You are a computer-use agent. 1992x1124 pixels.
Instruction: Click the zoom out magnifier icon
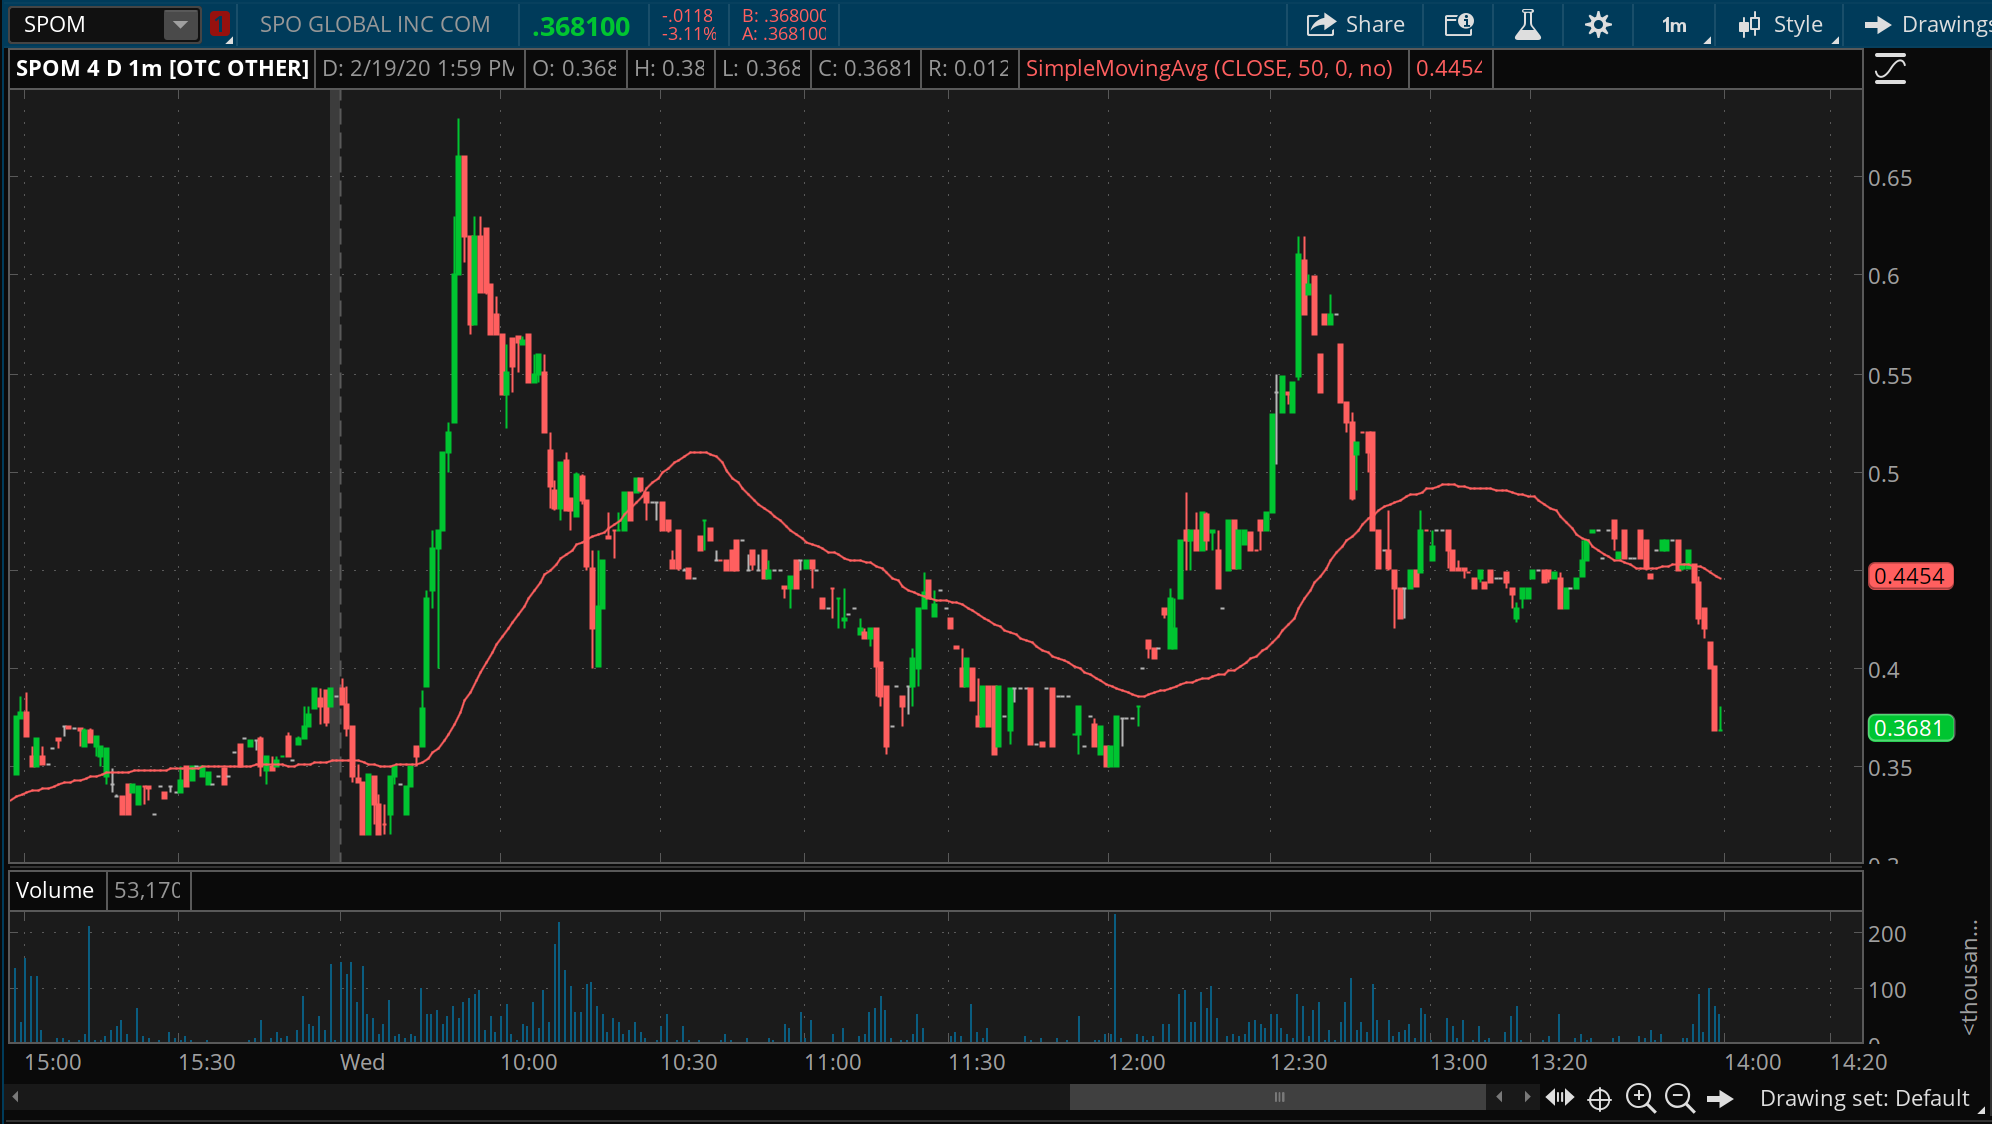1679,1098
